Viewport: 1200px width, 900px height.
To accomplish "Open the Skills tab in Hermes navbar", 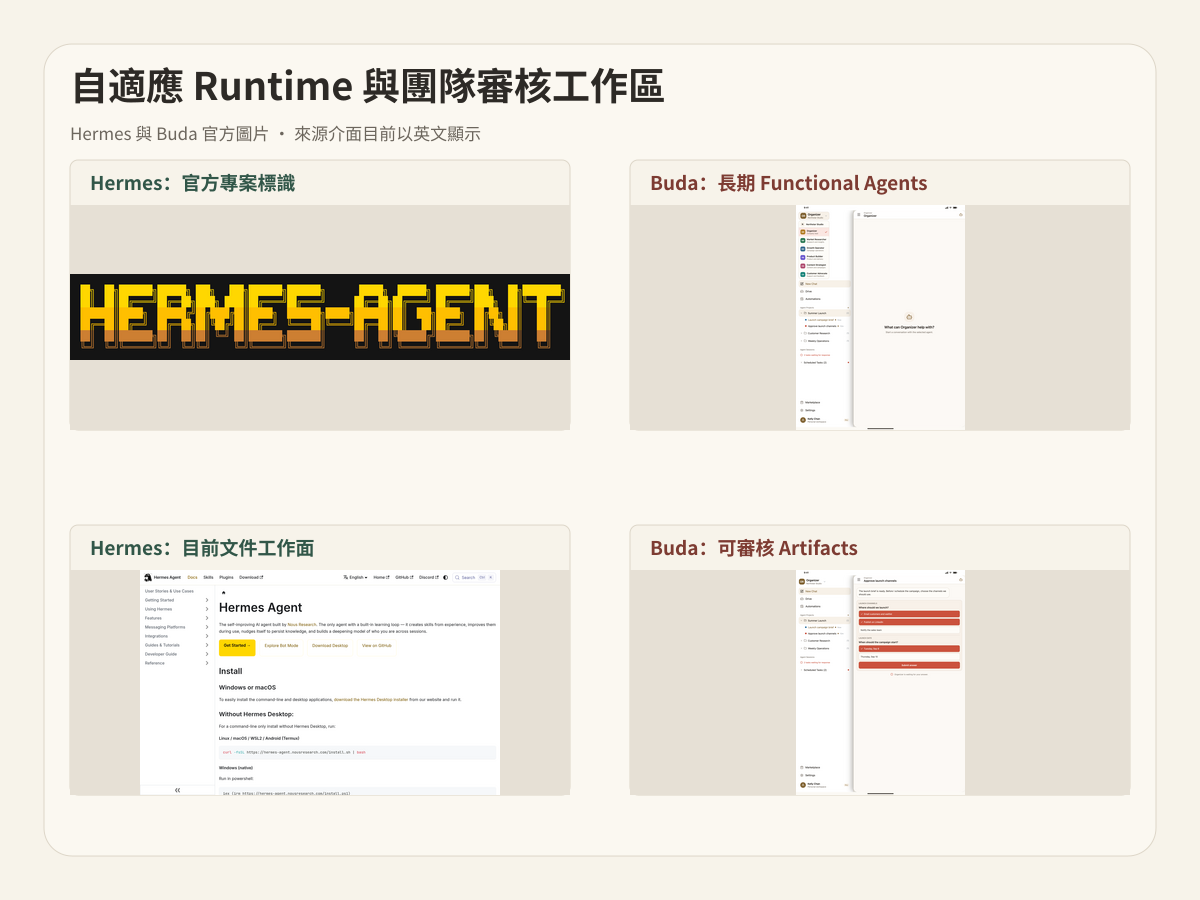I will click(208, 577).
